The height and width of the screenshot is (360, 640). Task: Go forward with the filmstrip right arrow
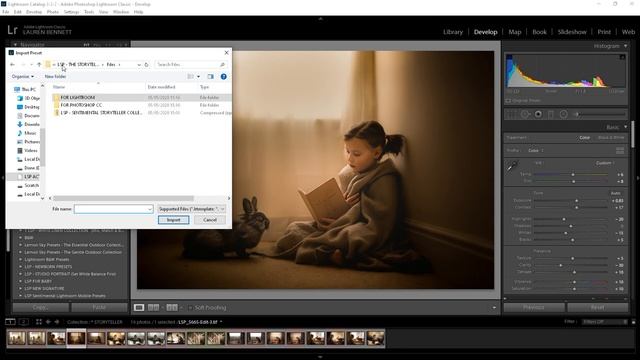[x=57, y=322]
